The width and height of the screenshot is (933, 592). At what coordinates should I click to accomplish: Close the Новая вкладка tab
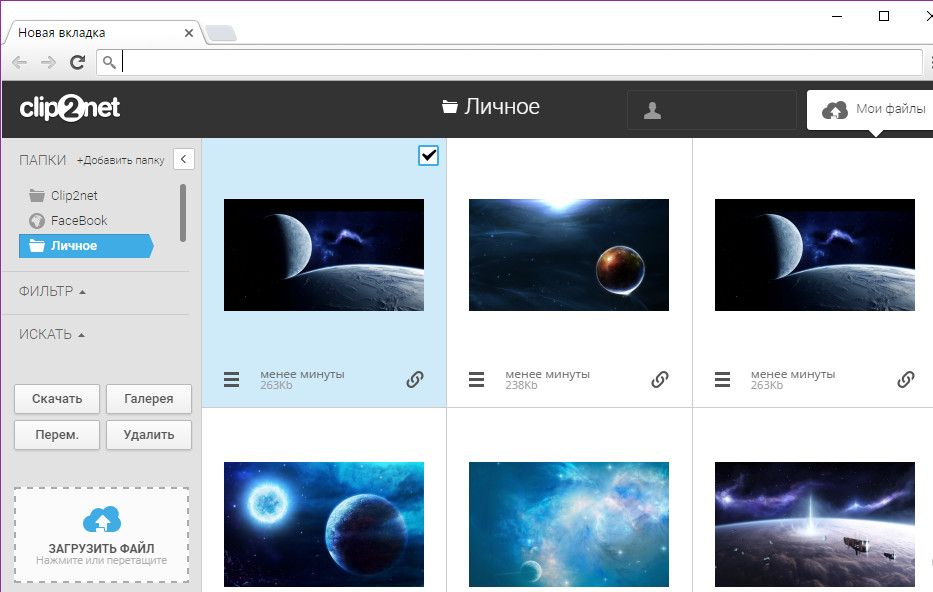tap(189, 33)
